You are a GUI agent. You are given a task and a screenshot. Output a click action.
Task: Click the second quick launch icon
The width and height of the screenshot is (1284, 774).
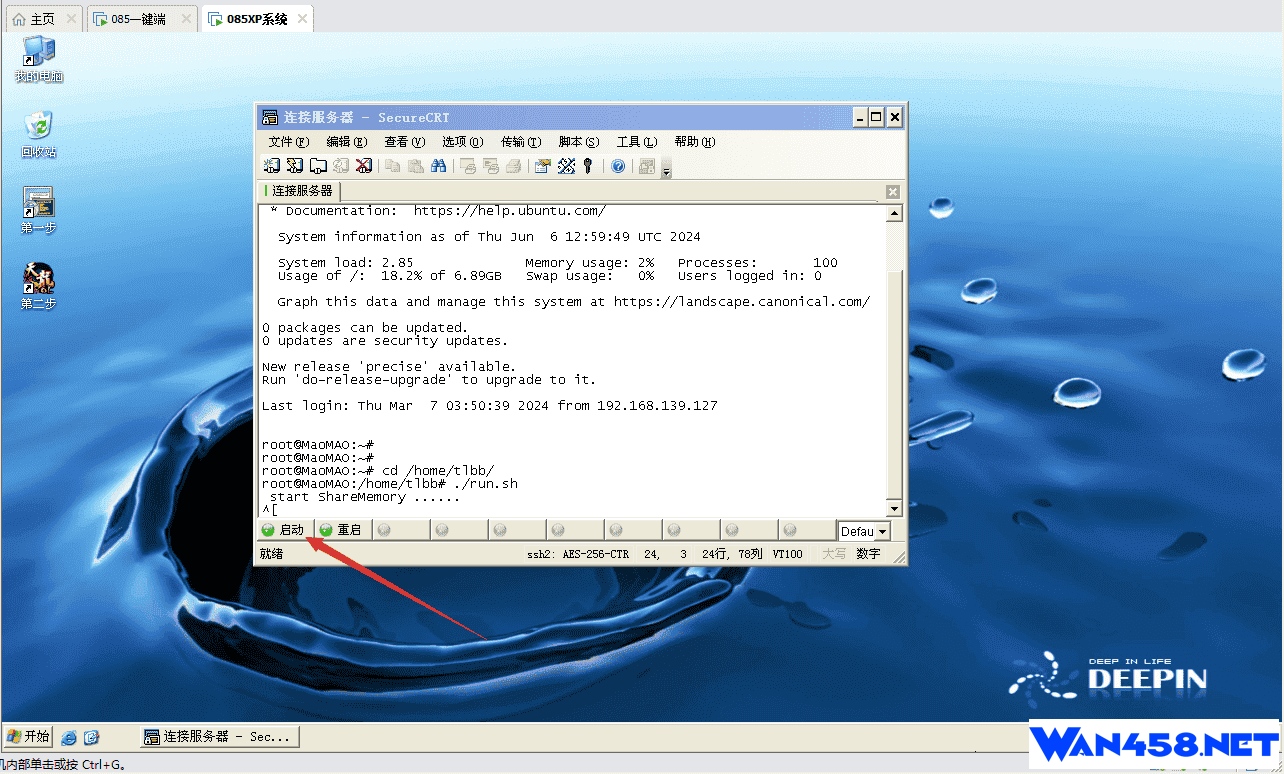91,737
